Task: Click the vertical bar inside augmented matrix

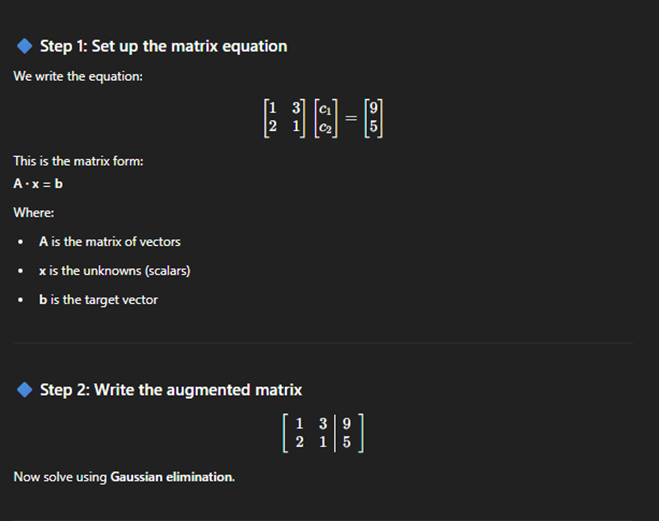Action: (335, 433)
